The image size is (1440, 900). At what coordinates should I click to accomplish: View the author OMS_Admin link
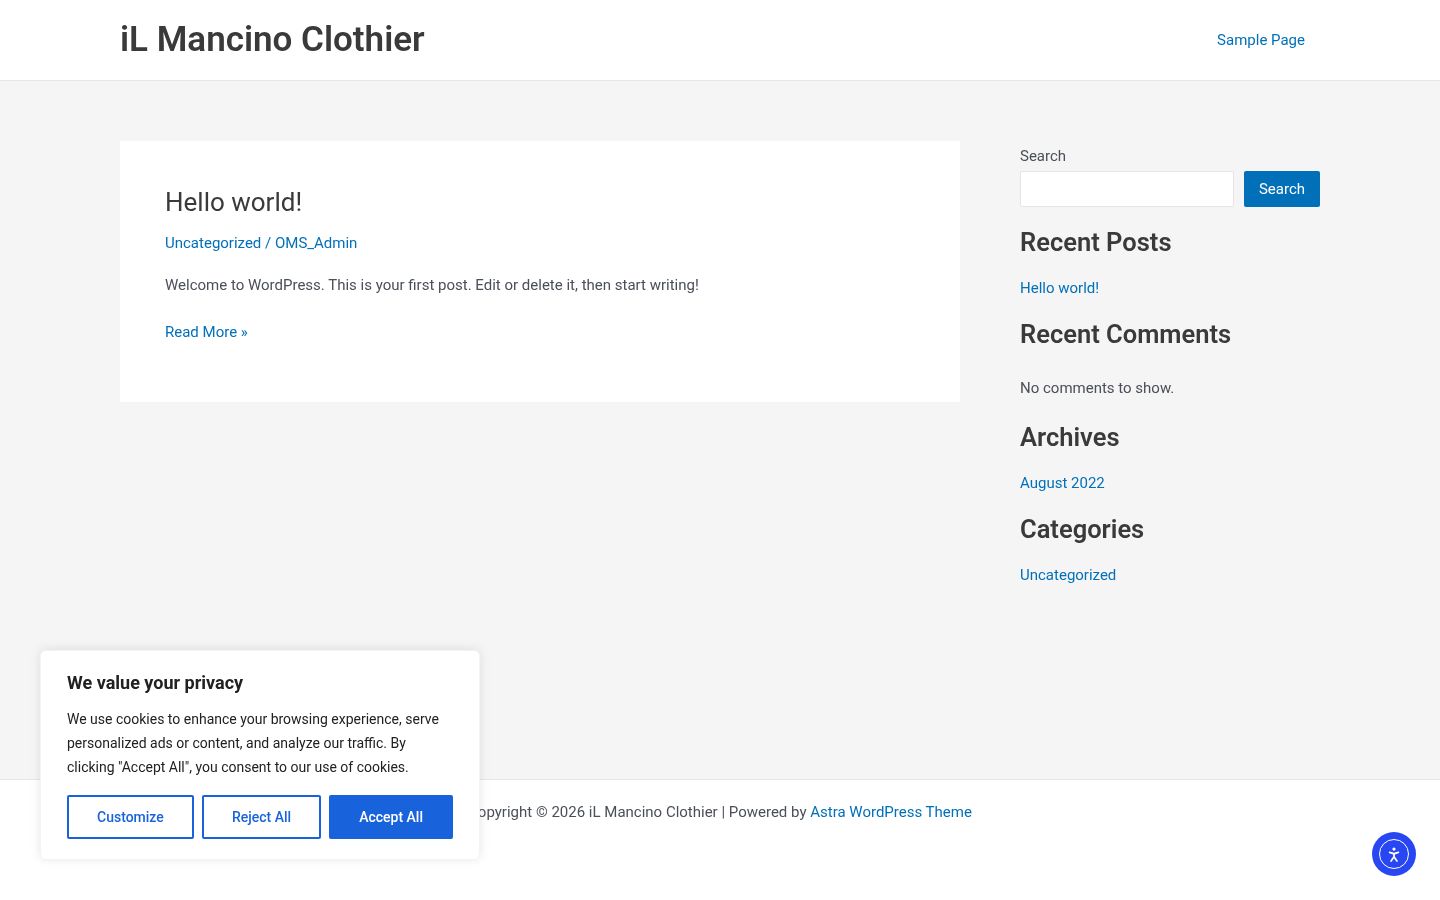coord(316,243)
